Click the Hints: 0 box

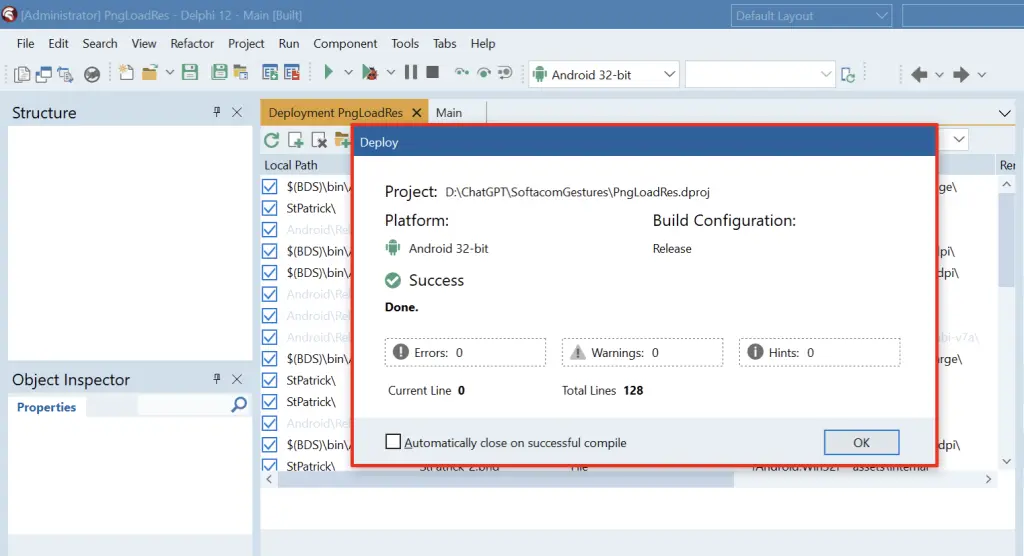coord(819,352)
